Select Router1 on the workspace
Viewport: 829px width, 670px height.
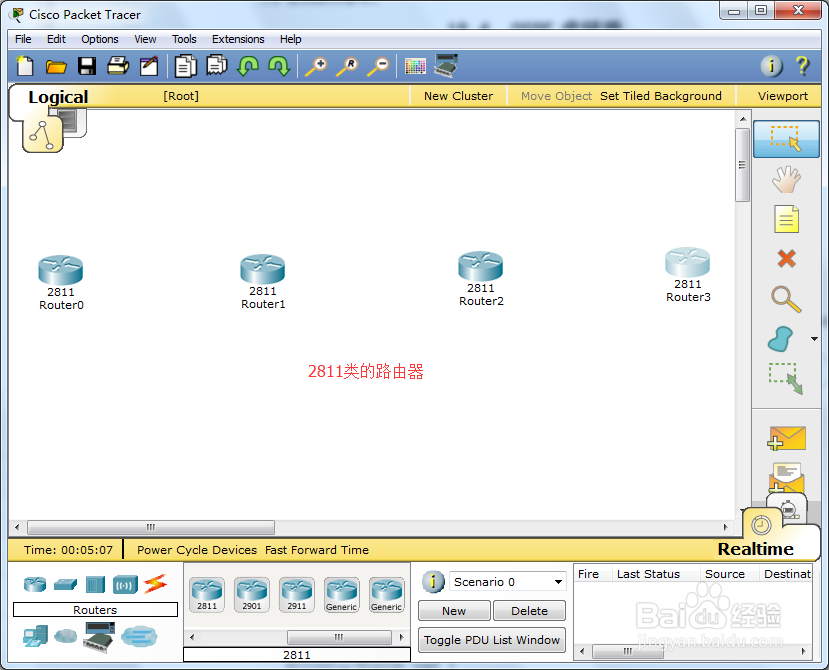263,269
